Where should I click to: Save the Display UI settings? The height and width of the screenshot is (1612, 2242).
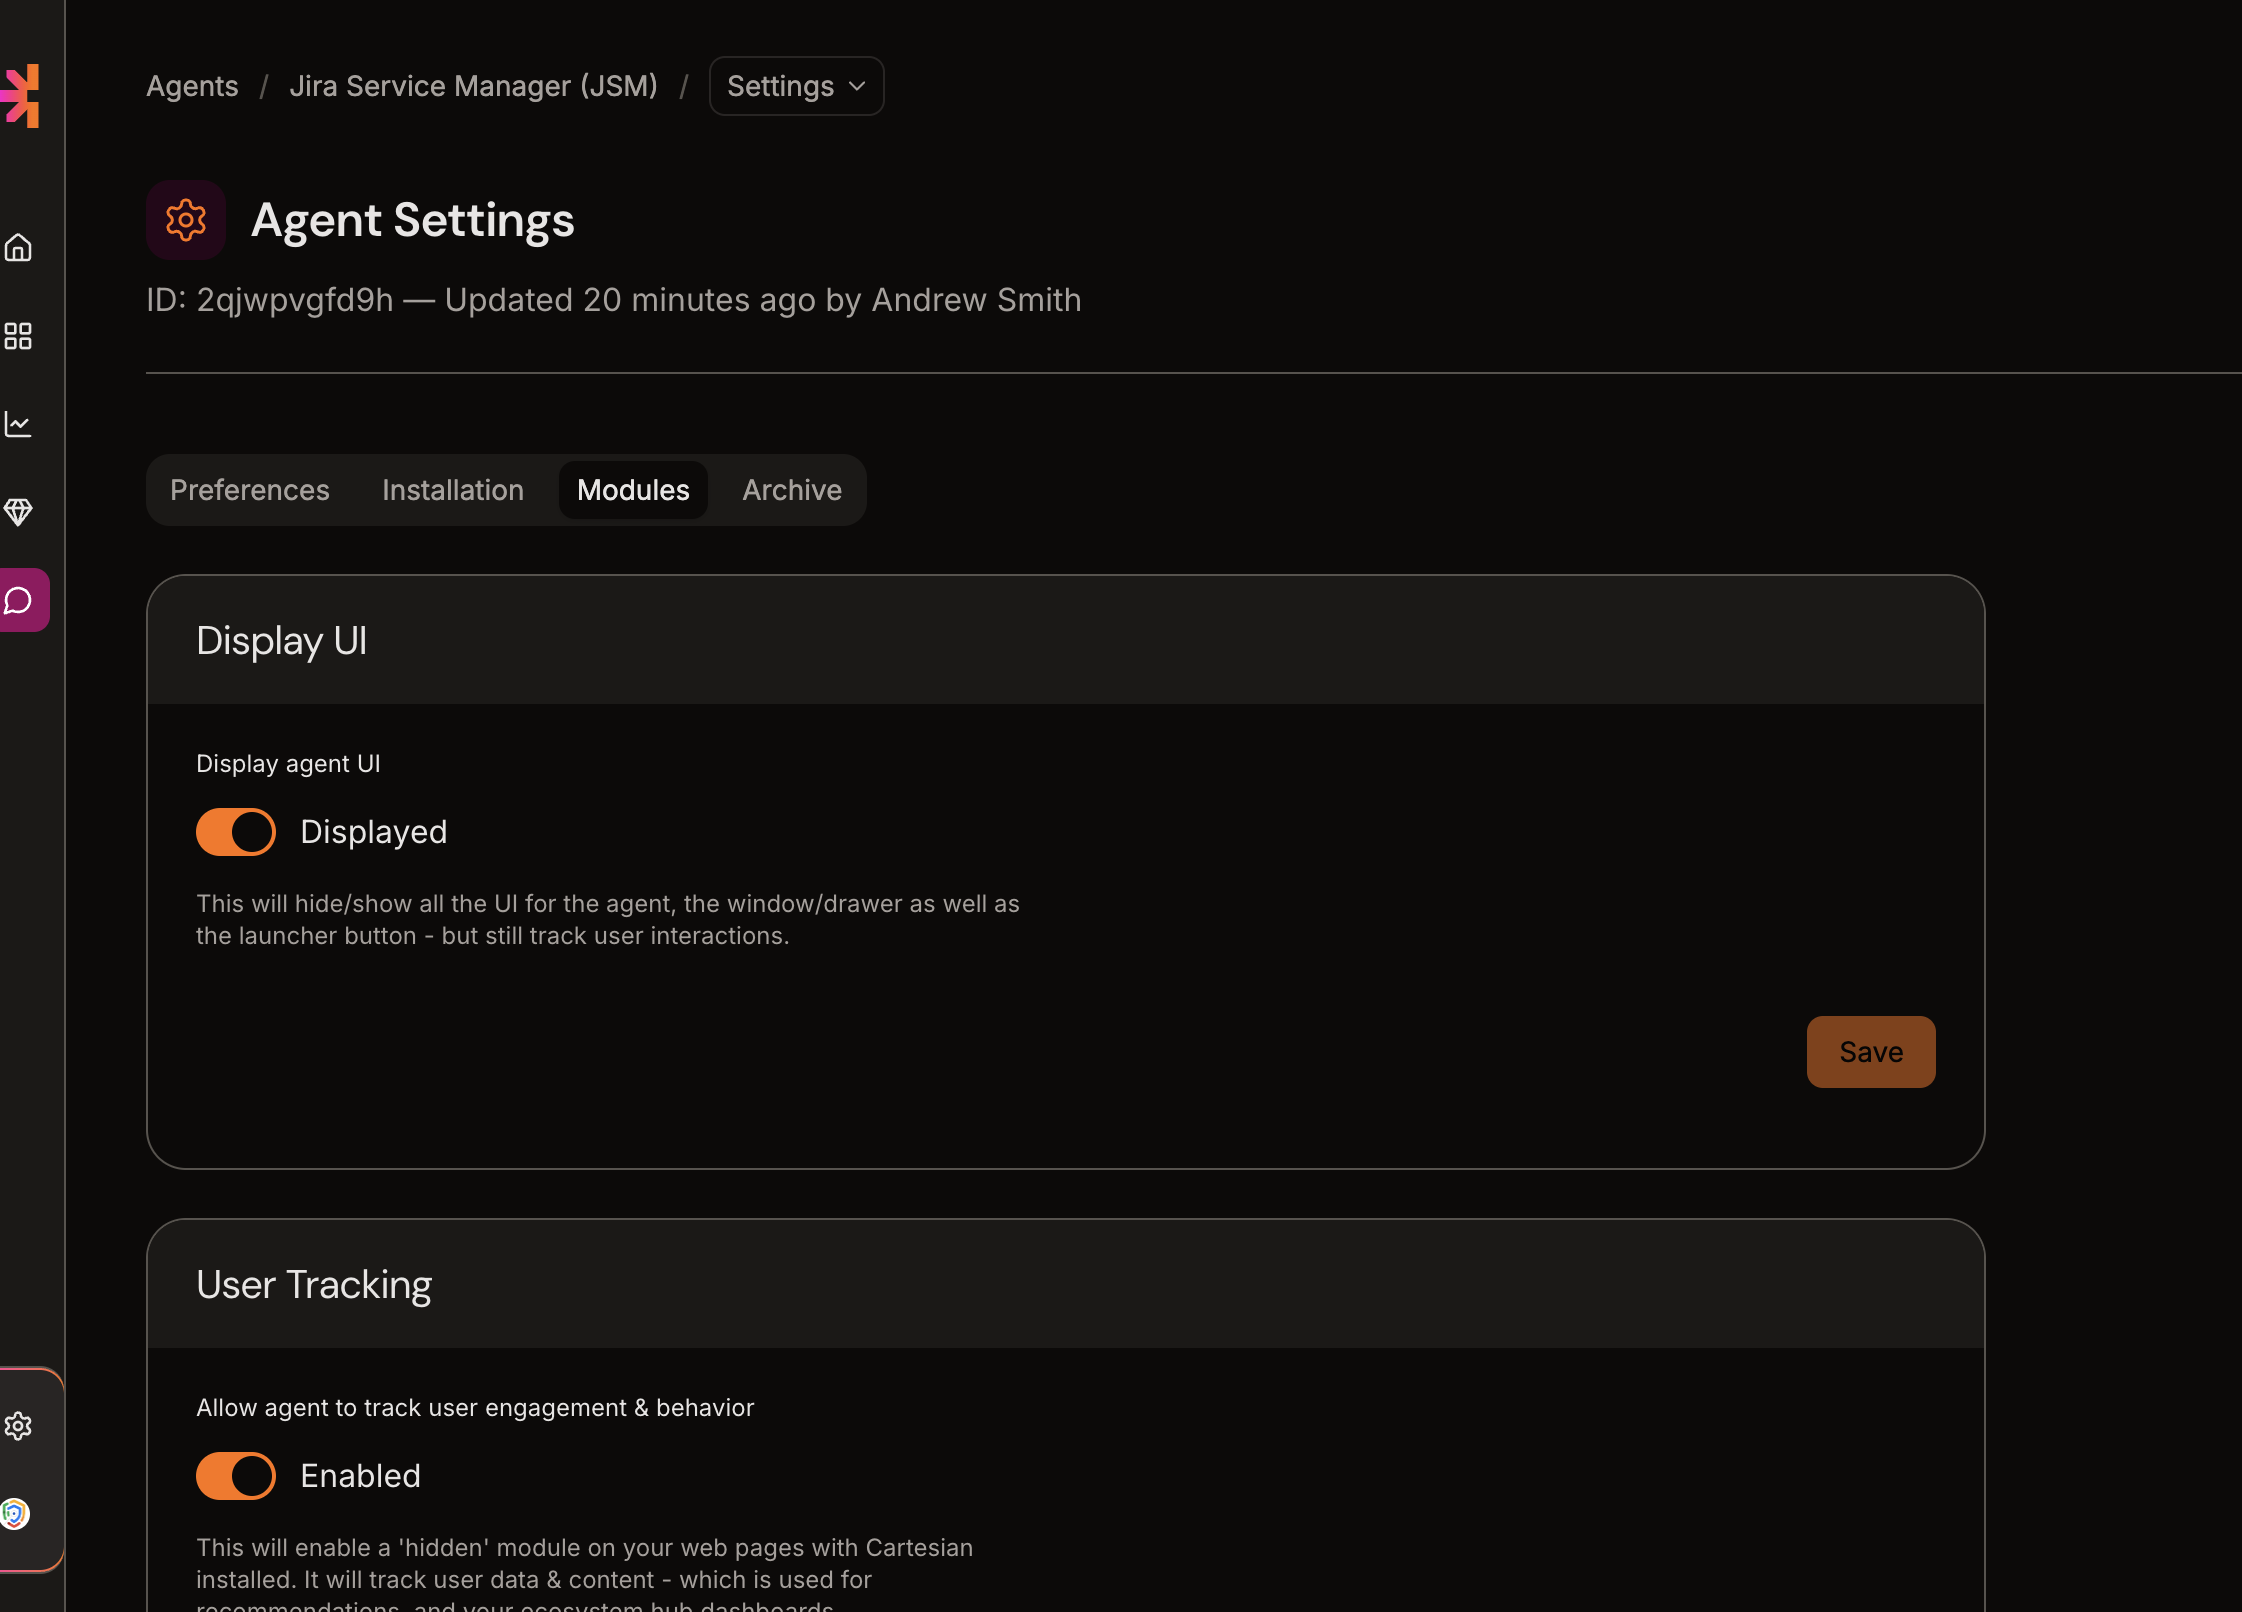click(x=1871, y=1052)
